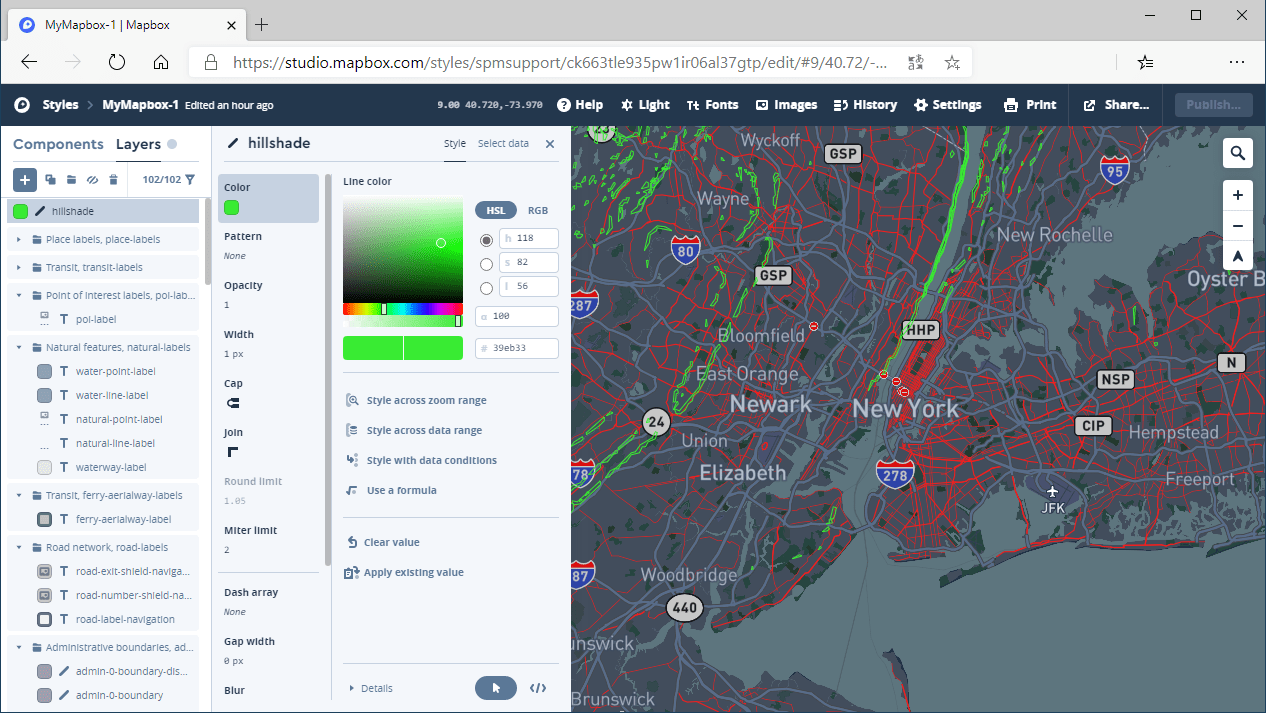The height and width of the screenshot is (713, 1266).
Task: Click Style with data conditions
Action: [x=421, y=460]
